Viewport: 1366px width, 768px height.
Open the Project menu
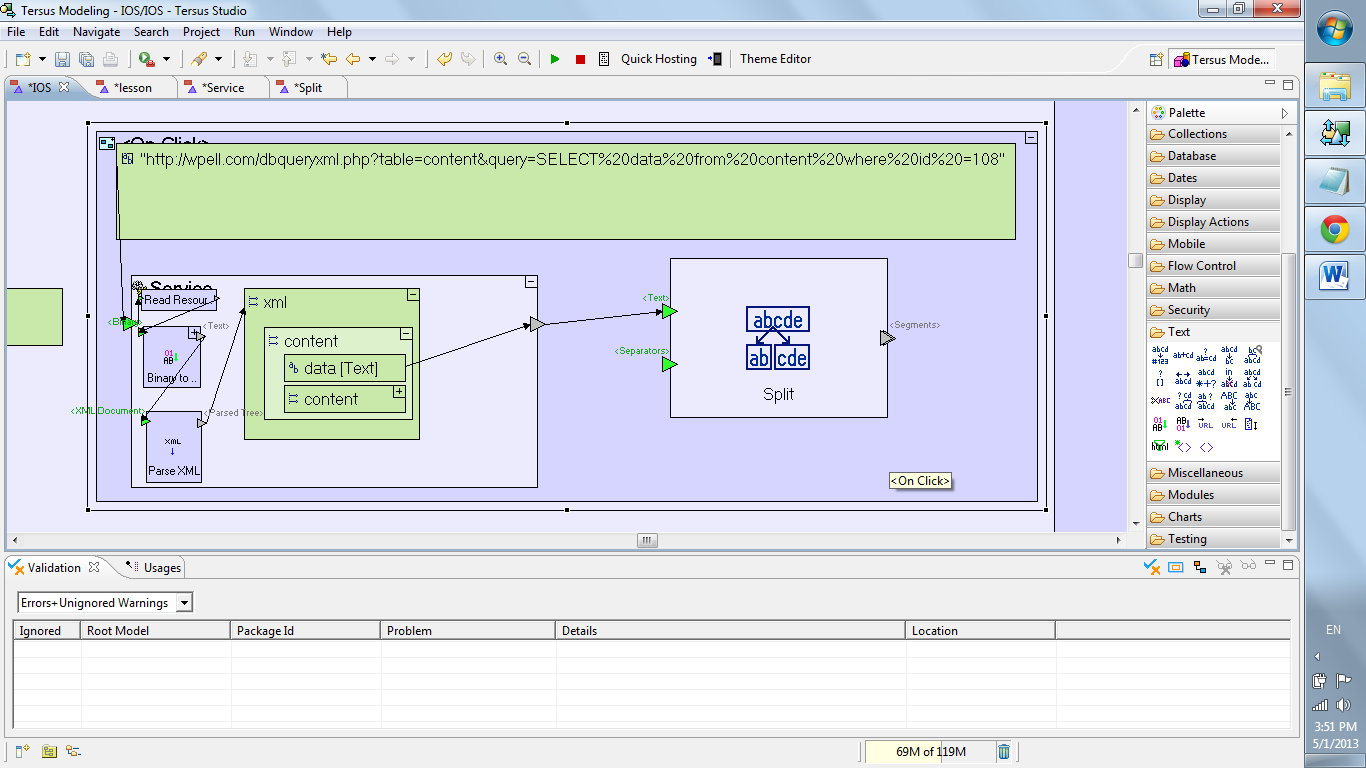(201, 32)
